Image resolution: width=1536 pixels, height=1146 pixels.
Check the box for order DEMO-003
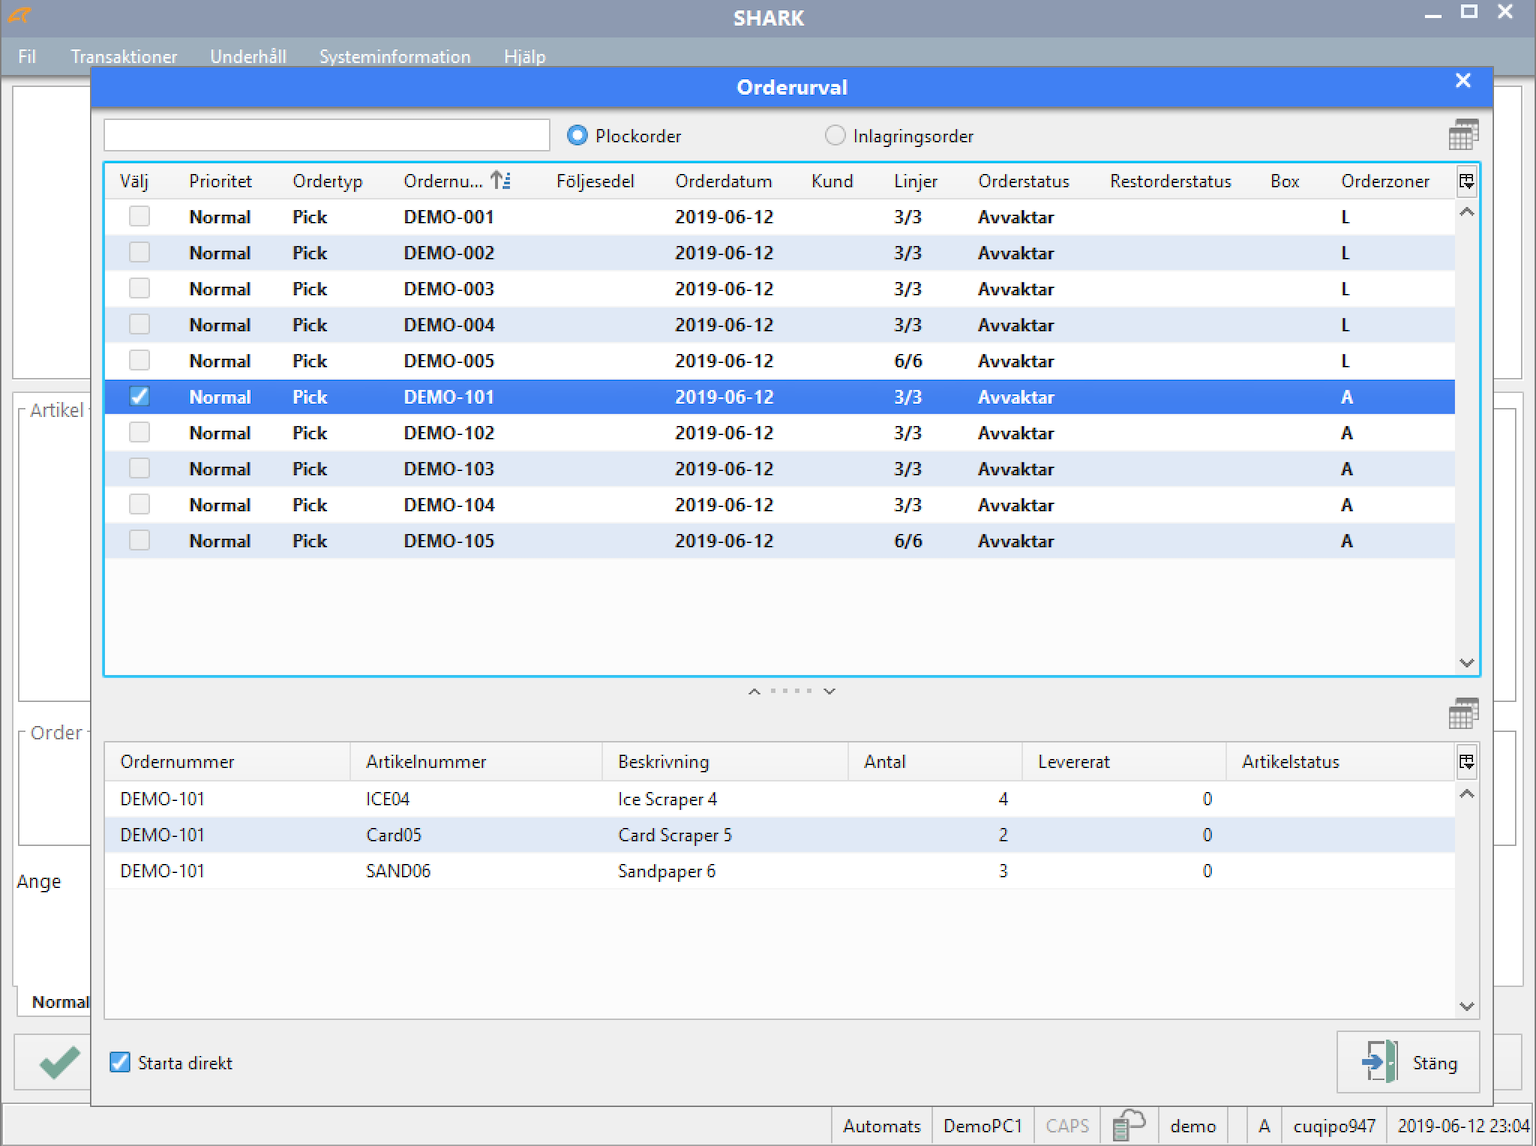[x=139, y=288]
